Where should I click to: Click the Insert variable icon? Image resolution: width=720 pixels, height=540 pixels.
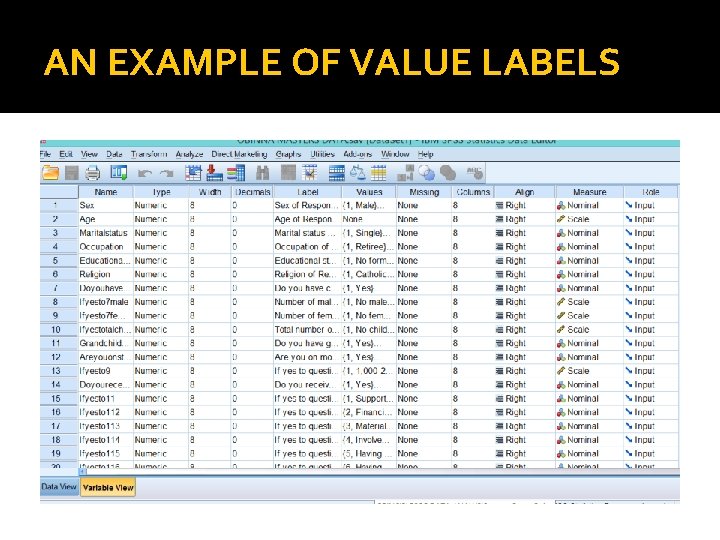point(310,173)
